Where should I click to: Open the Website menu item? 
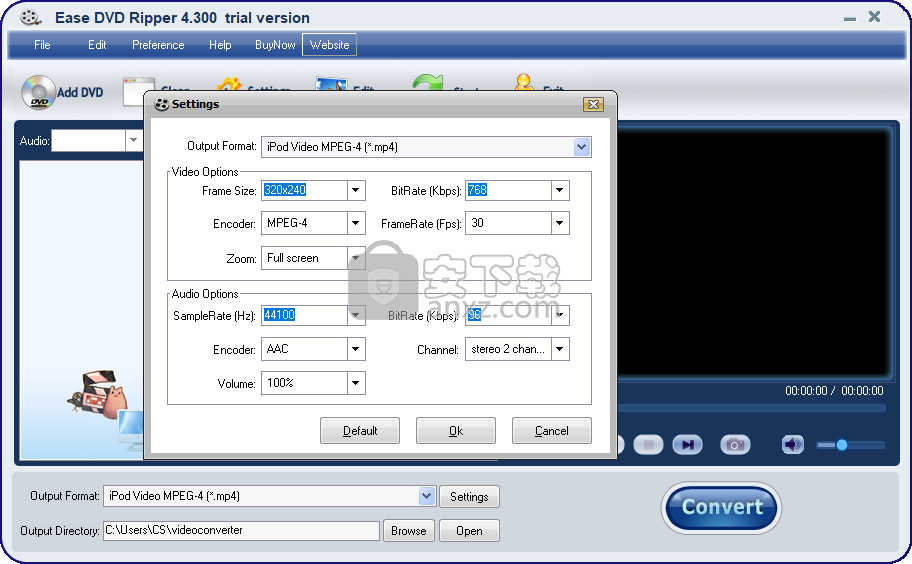329,45
